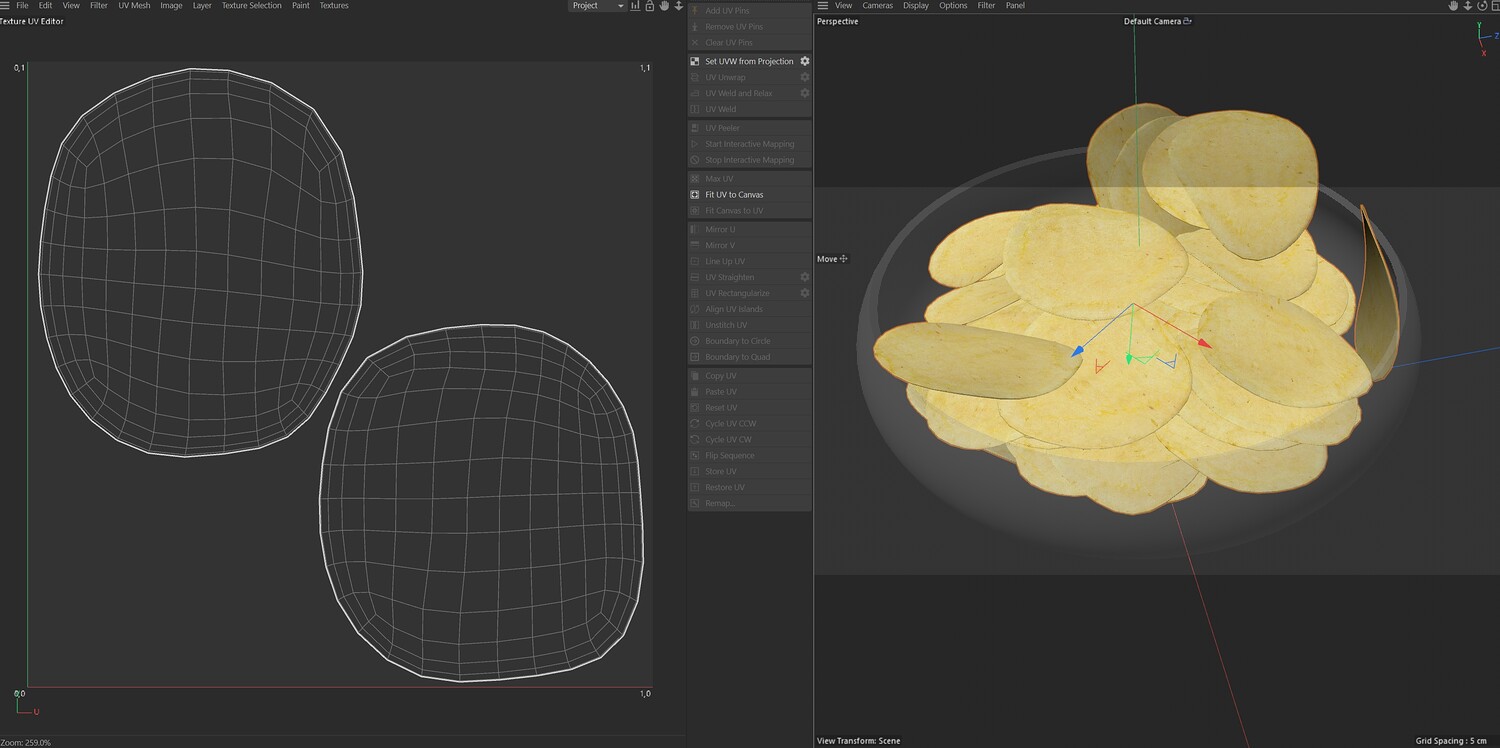Open the Texture Selection menu
Screen dimensions: 1500x748
pyautogui.click(x=252, y=6)
